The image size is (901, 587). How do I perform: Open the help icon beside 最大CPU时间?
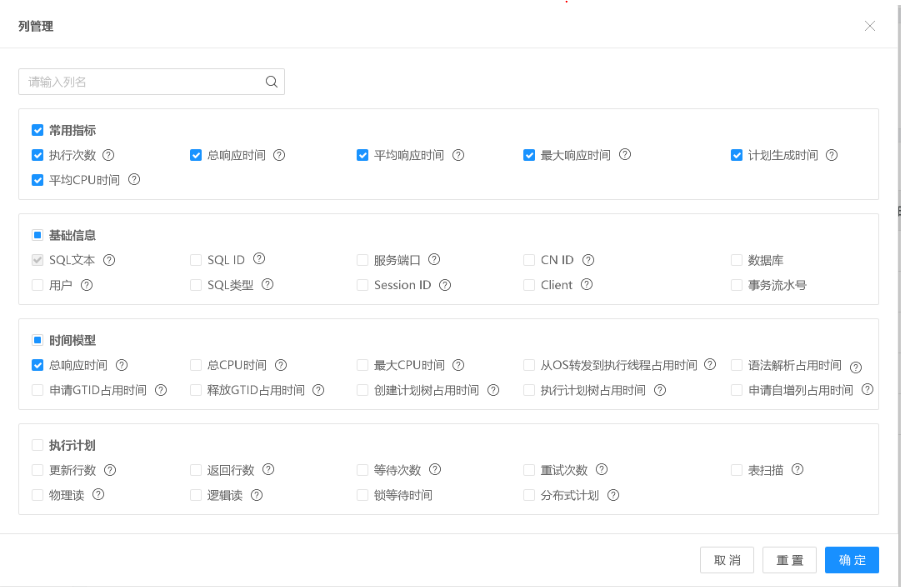click(x=458, y=364)
